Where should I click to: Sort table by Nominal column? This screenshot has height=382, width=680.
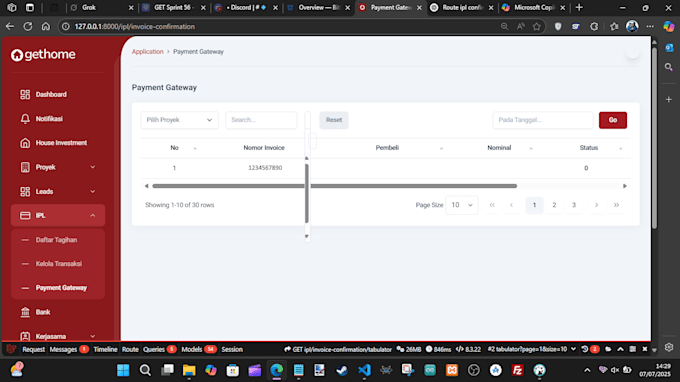coord(499,148)
